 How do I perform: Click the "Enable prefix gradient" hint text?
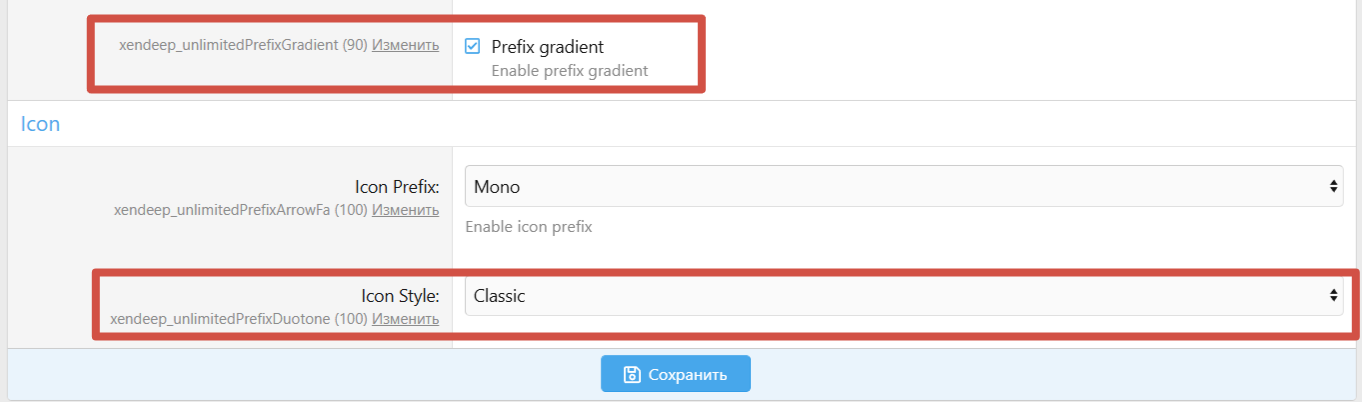pos(570,71)
